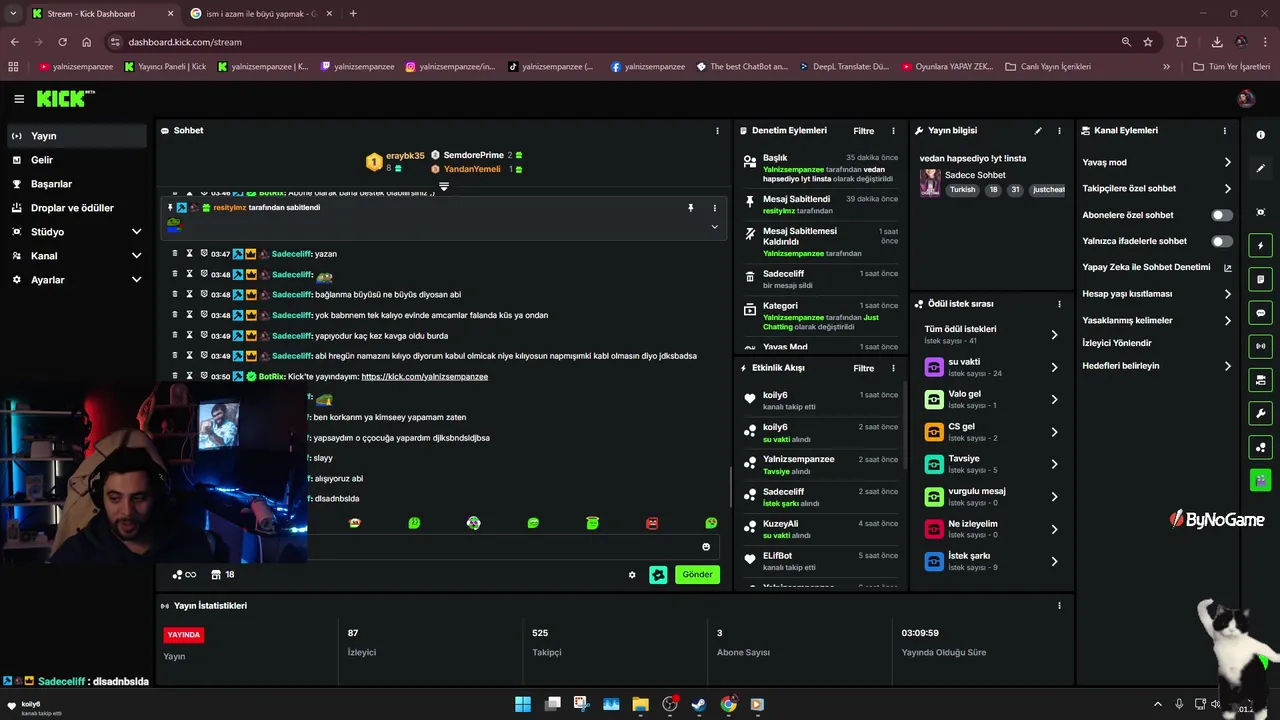This screenshot has height=720, width=1280.
Task: Open Yavaş mod options
Action: click(1157, 162)
